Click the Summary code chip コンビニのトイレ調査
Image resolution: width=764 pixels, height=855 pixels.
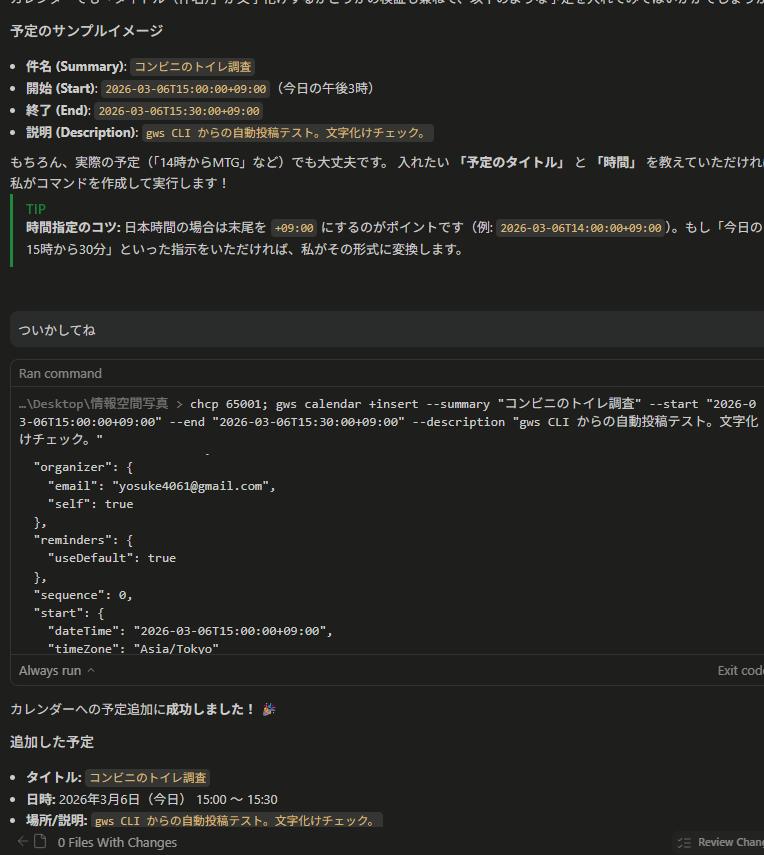coord(193,67)
